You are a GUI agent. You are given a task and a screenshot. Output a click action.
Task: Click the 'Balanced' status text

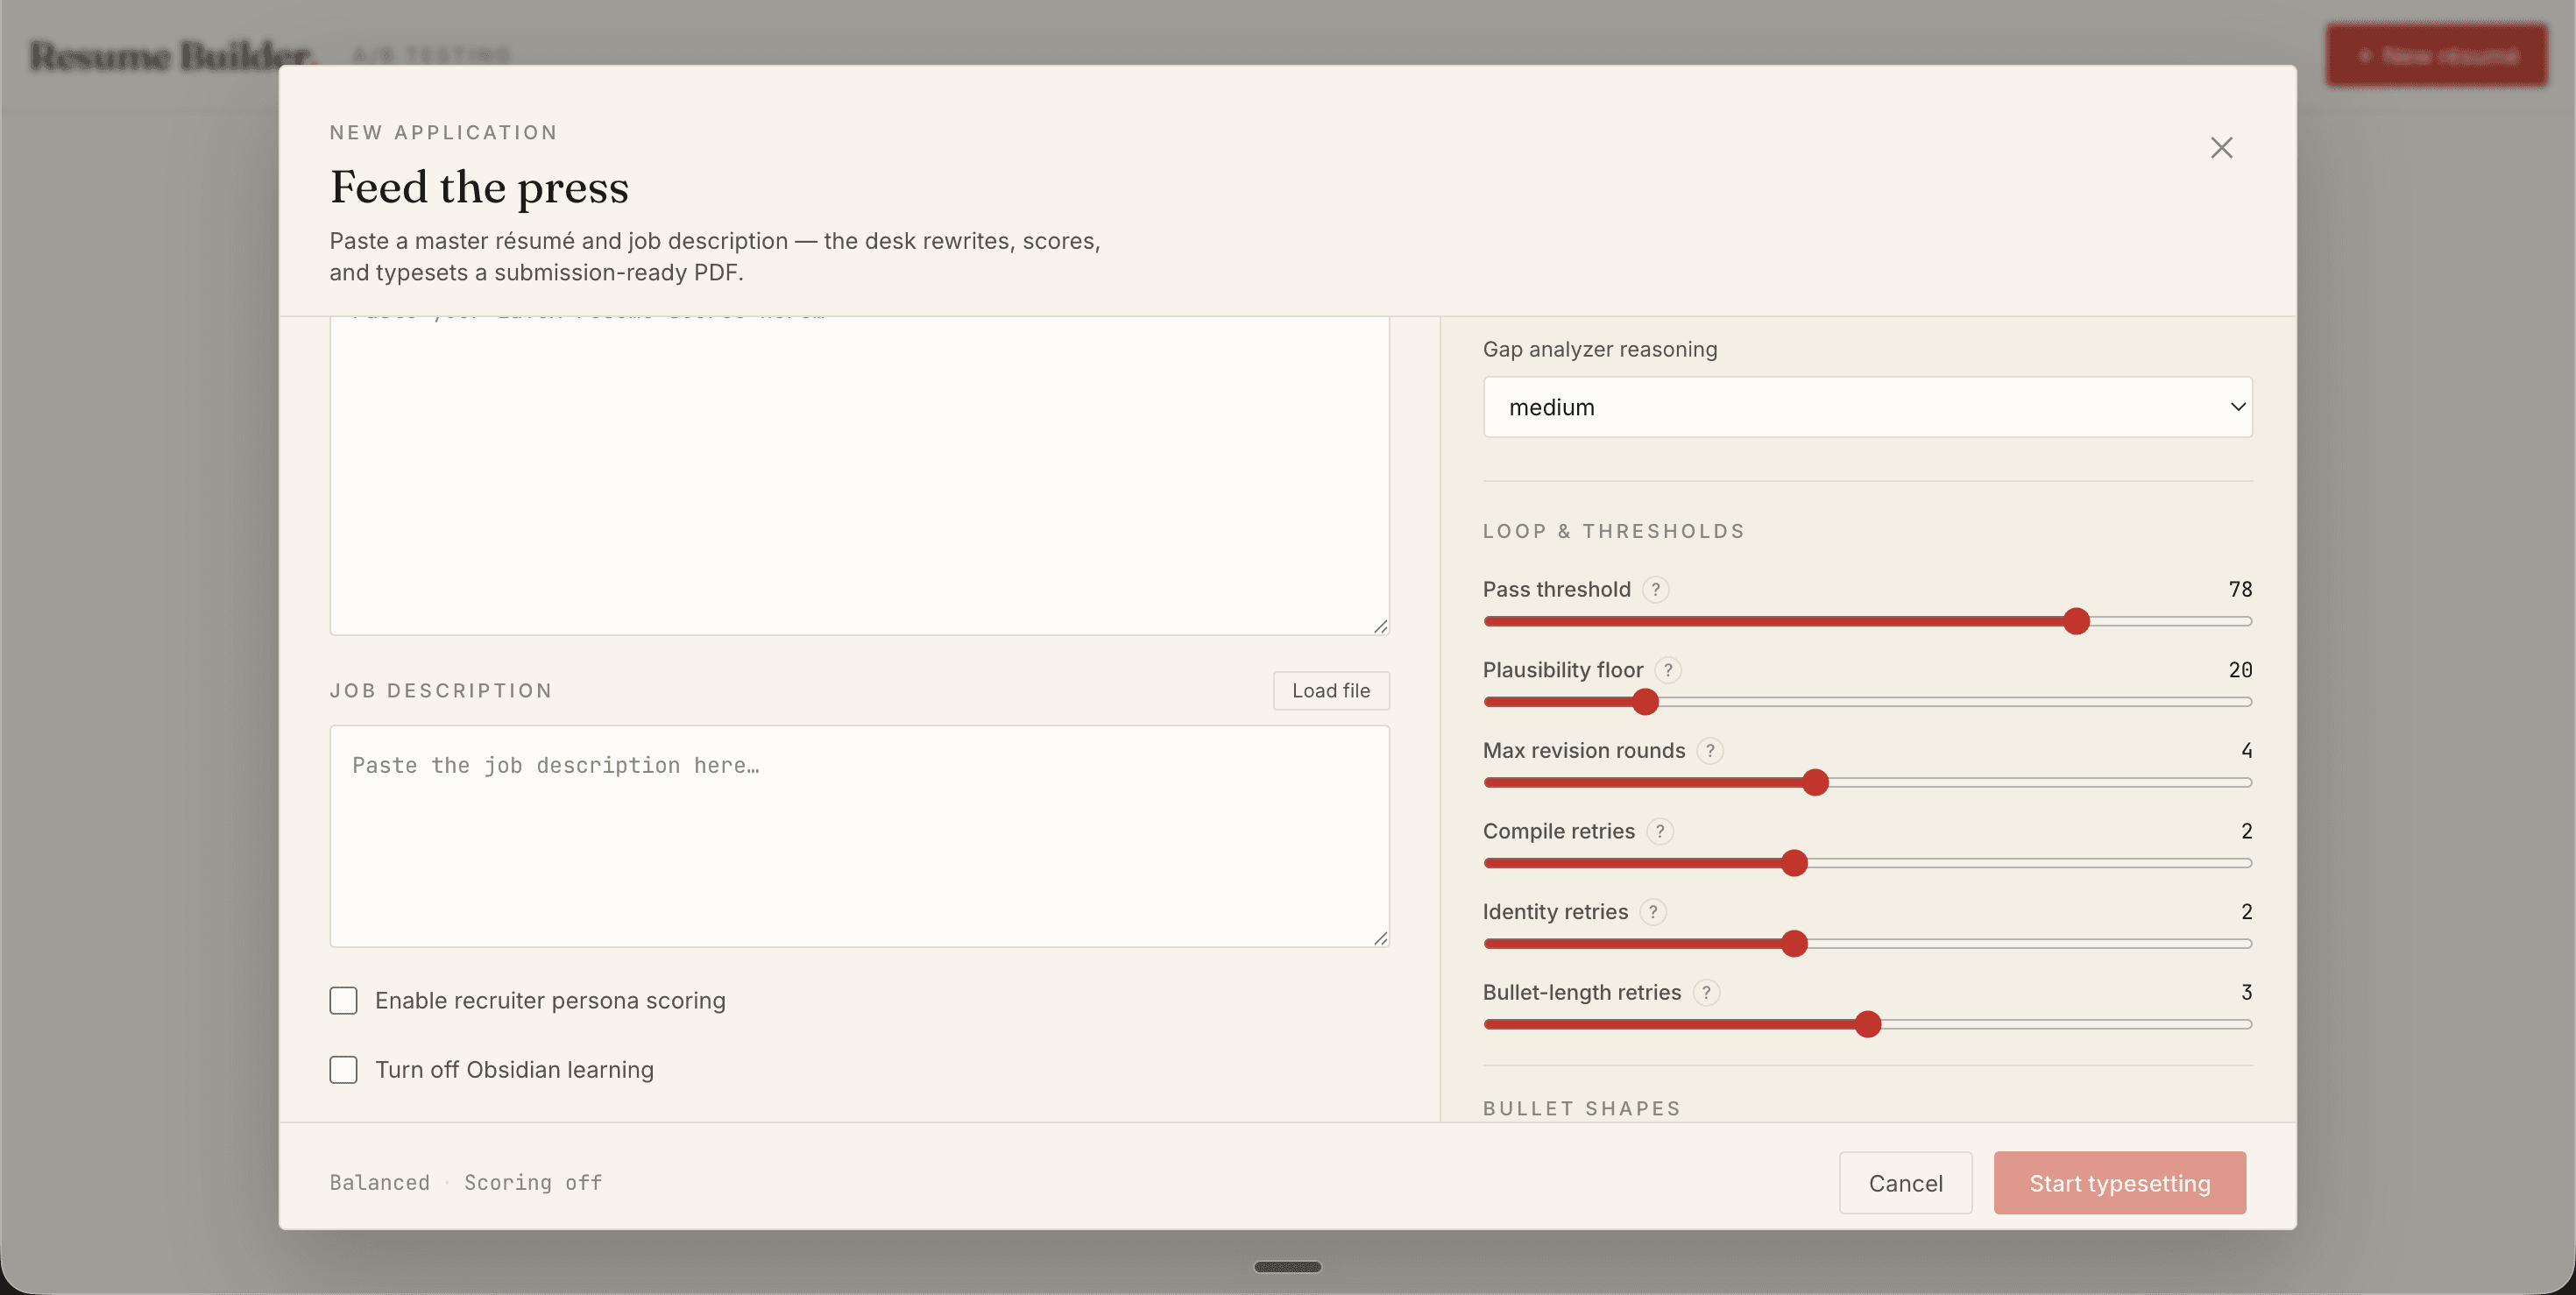379,1183
